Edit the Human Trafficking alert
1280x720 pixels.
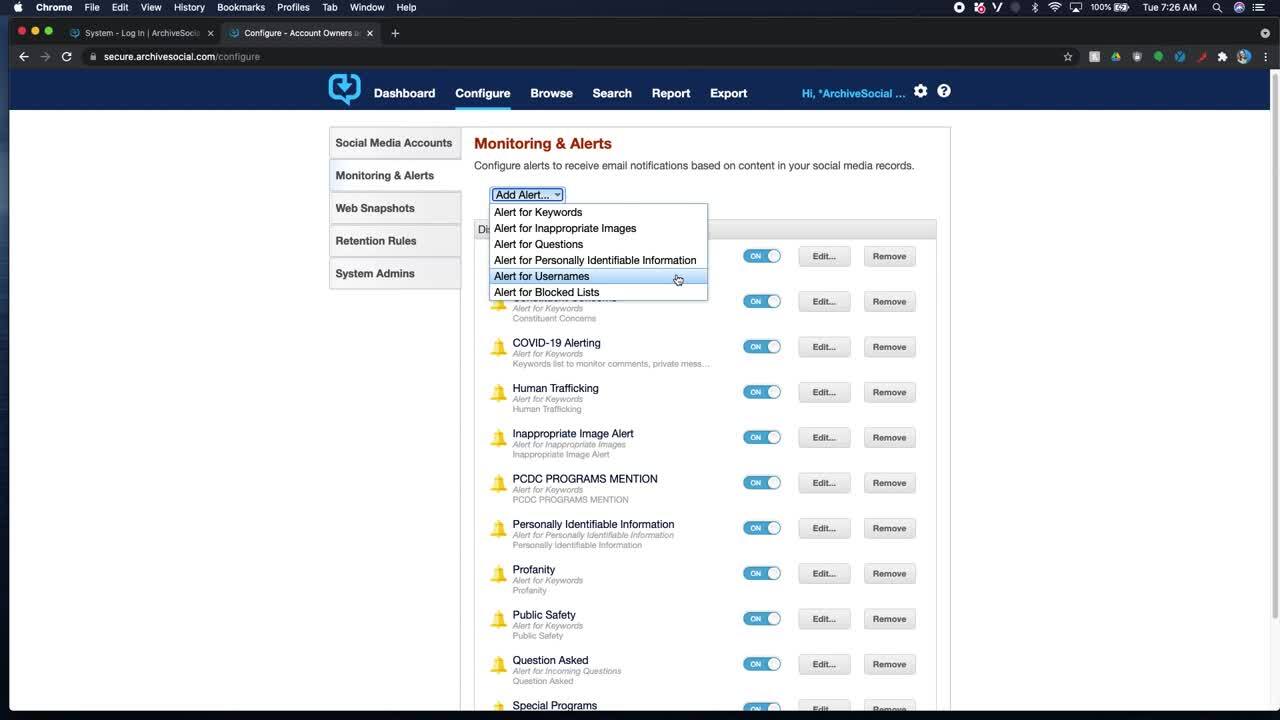click(x=823, y=392)
